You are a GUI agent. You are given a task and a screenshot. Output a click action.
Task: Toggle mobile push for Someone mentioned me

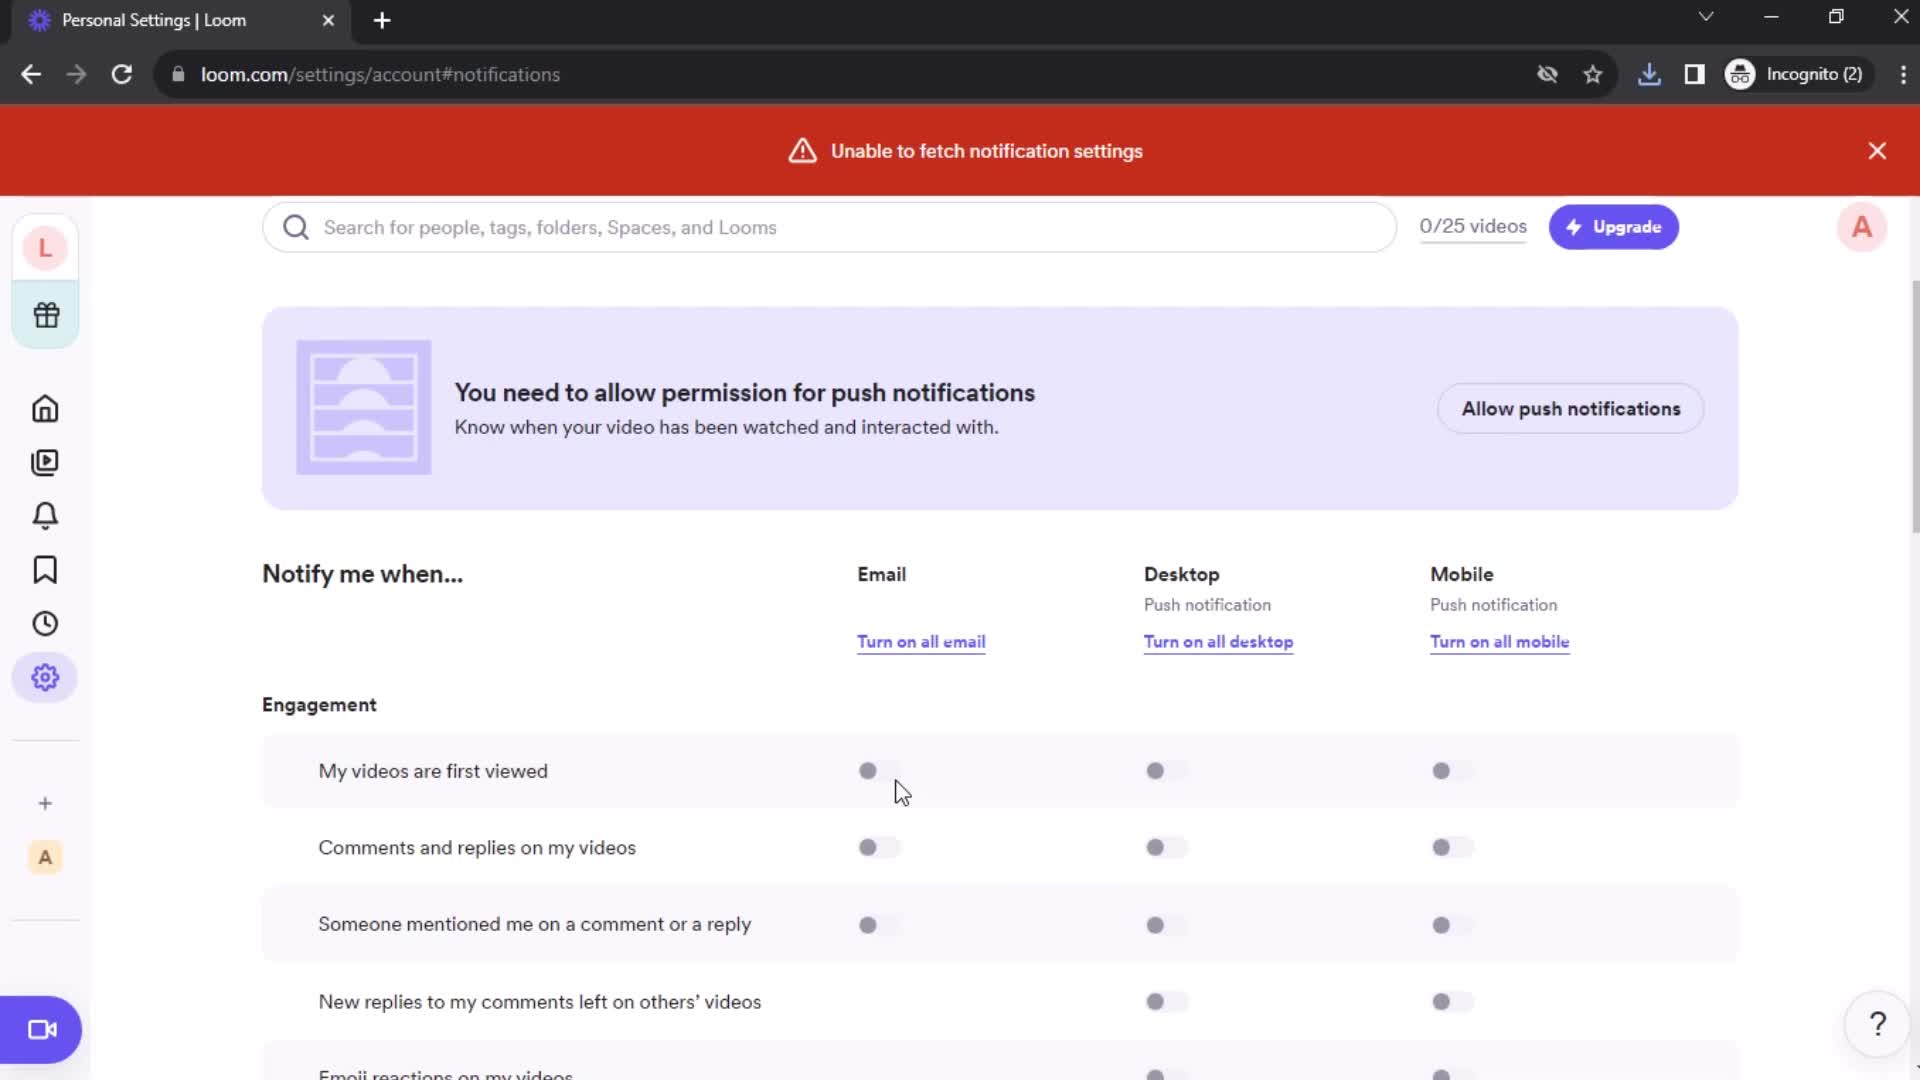pos(1452,925)
